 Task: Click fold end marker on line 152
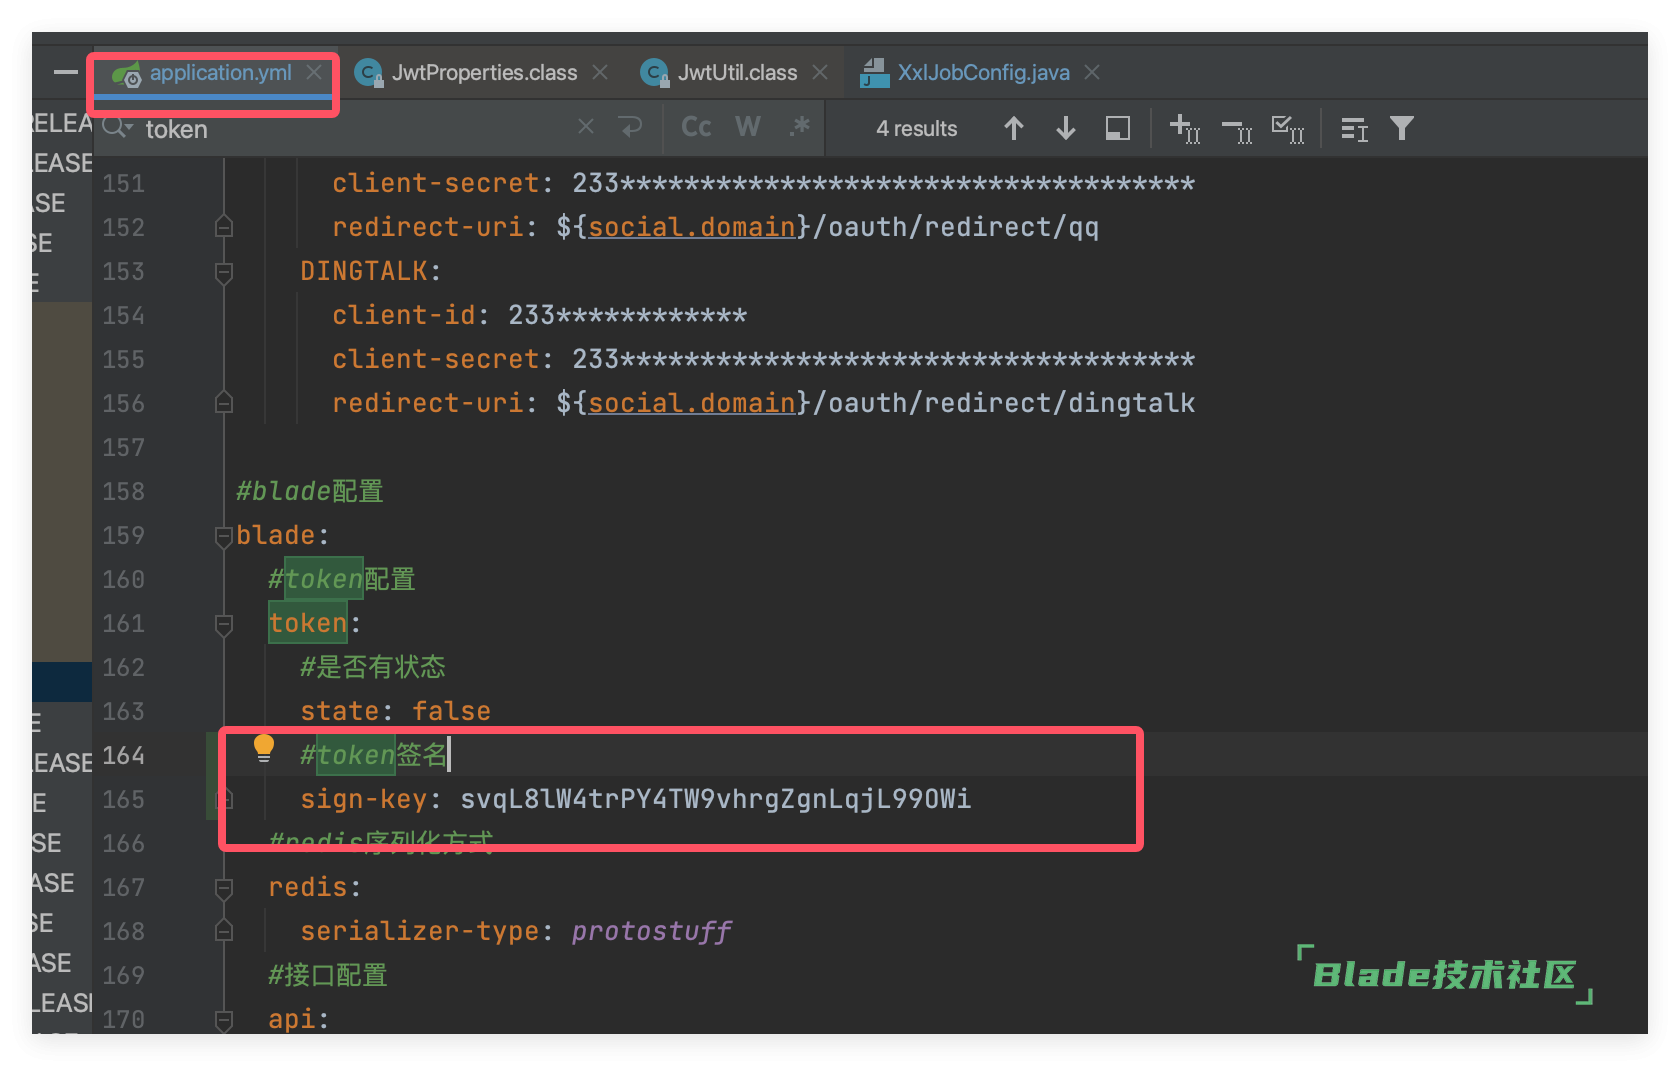pyautogui.click(x=224, y=227)
